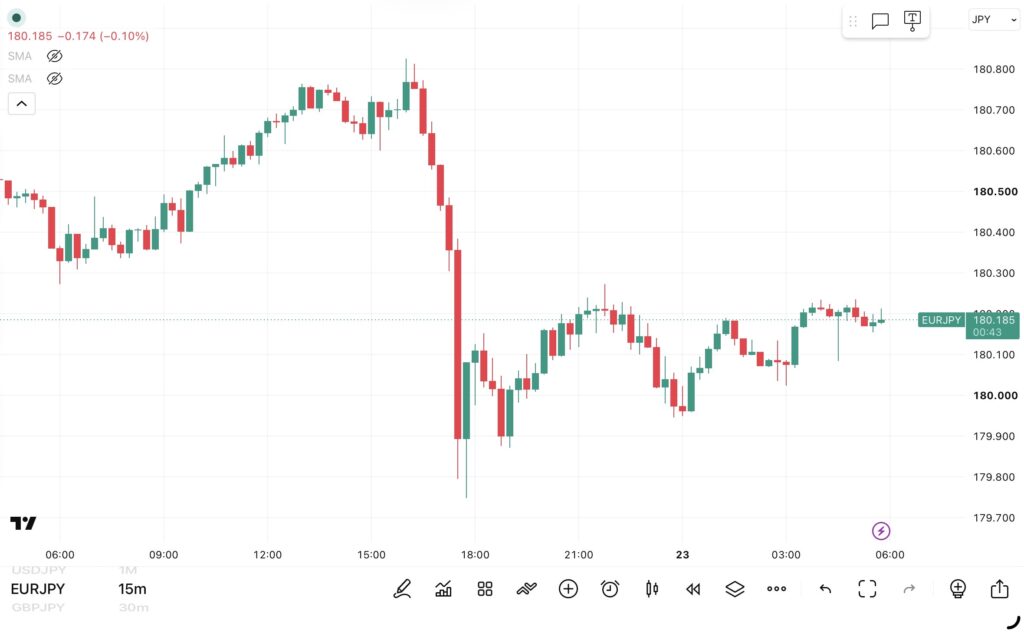This screenshot has width=1024, height=633.
Task: Select the EURJPY symbol name
Action: [x=38, y=589]
